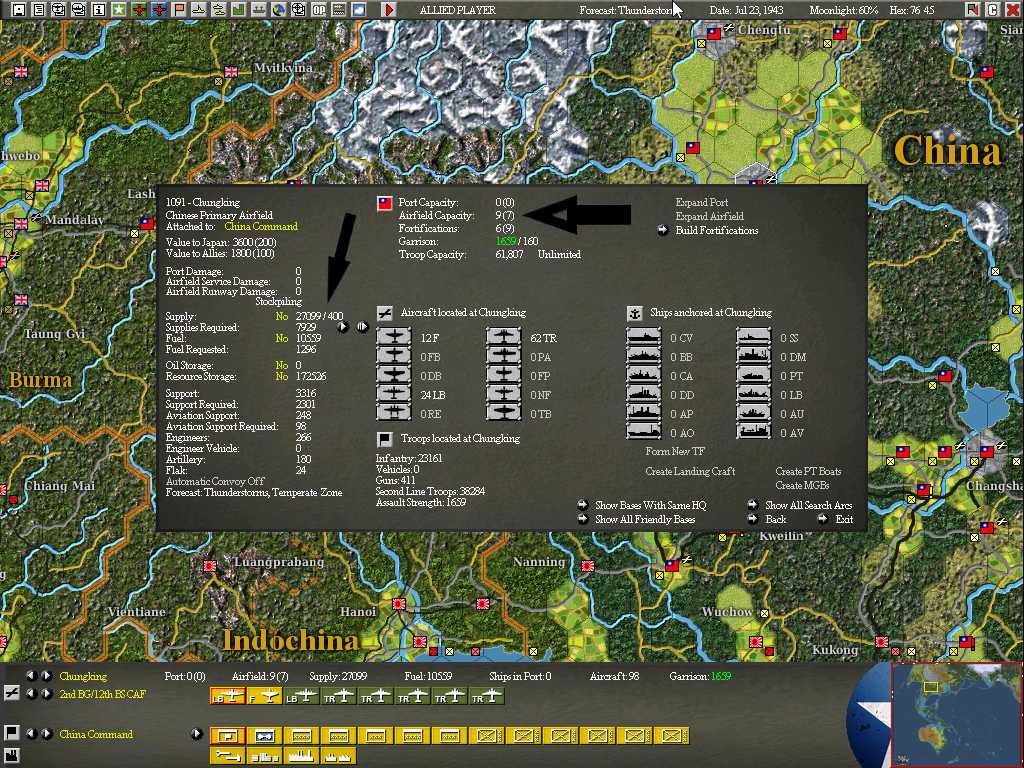Click the globe icon on the top toolbar
Viewport: 1024px width, 768px height.
click(281, 10)
